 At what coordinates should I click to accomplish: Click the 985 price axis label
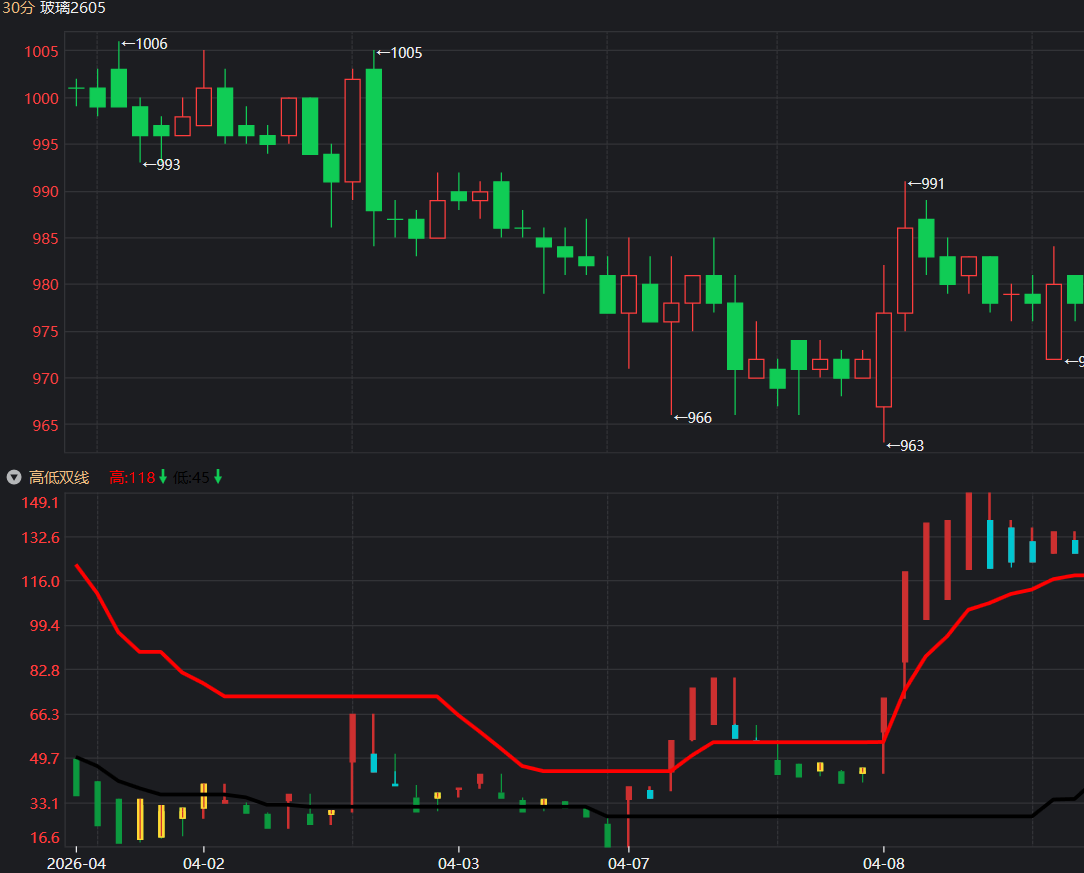tap(46, 238)
